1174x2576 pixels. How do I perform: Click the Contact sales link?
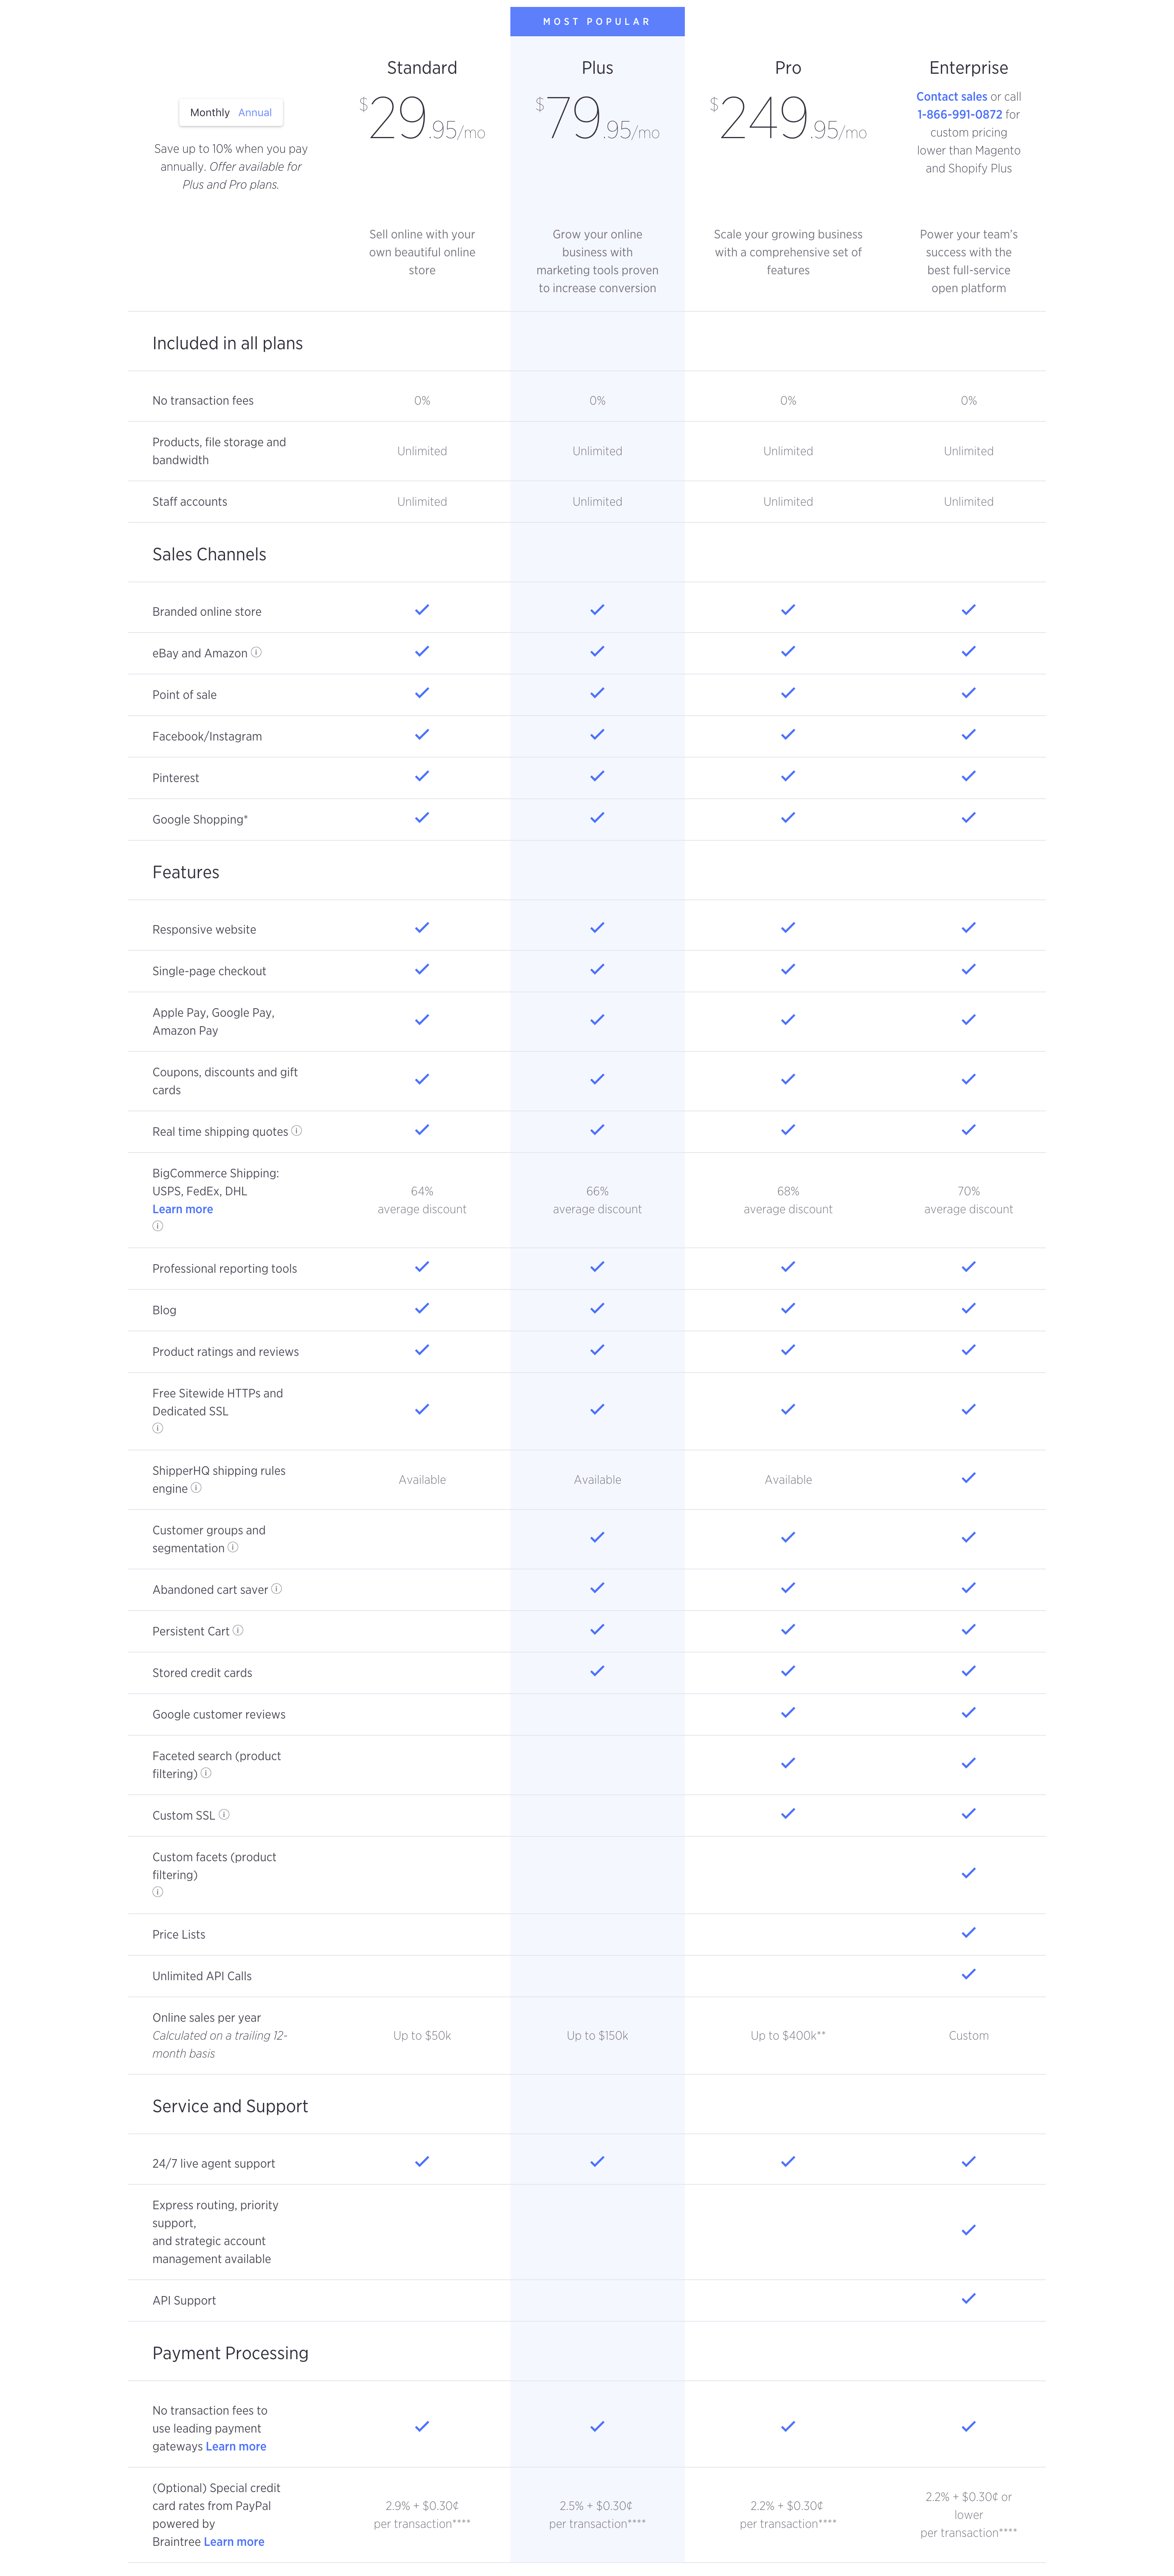(x=951, y=97)
